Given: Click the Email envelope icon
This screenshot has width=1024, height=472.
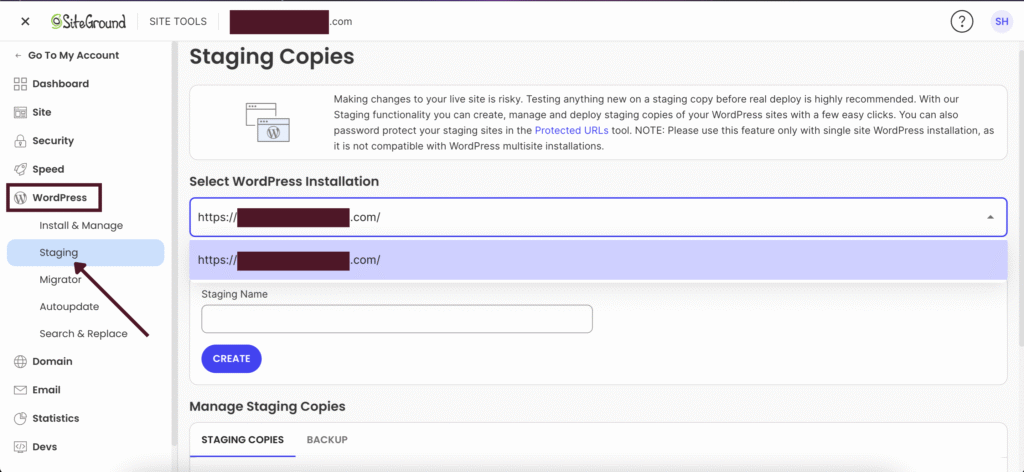Looking at the screenshot, I should 21,390.
